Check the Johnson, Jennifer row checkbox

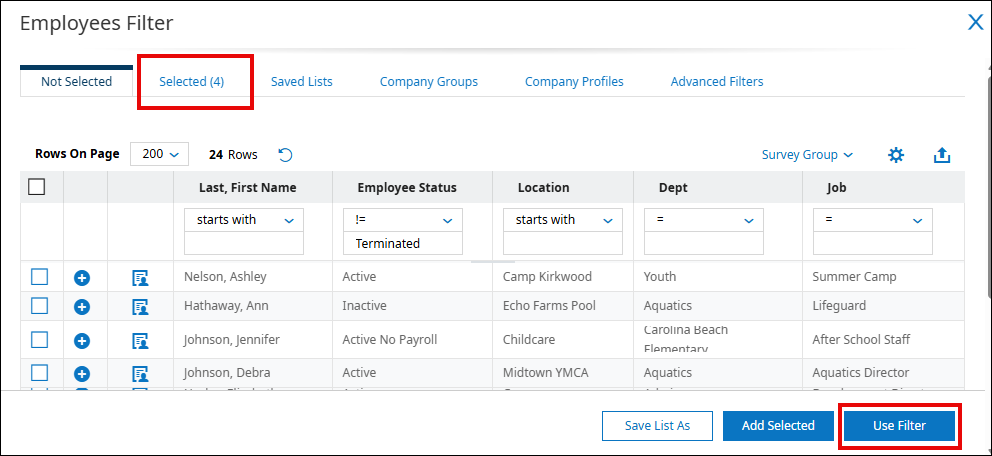tap(39, 339)
